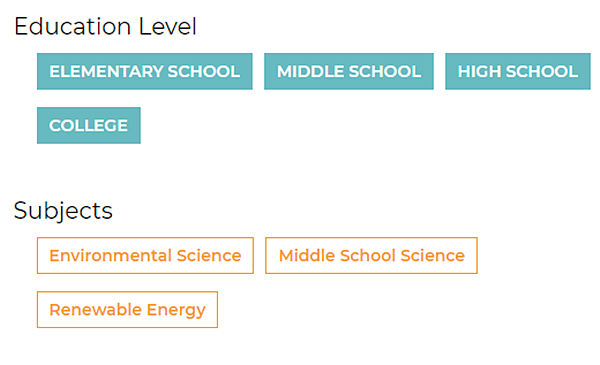The height and width of the screenshot is (365, 600).
Task: Browse resources tagged Middle School
Action: [349, 71]
